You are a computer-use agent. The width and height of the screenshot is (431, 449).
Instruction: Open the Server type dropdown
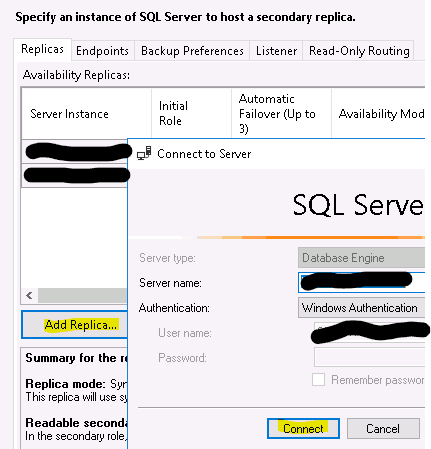pos(361,258)
